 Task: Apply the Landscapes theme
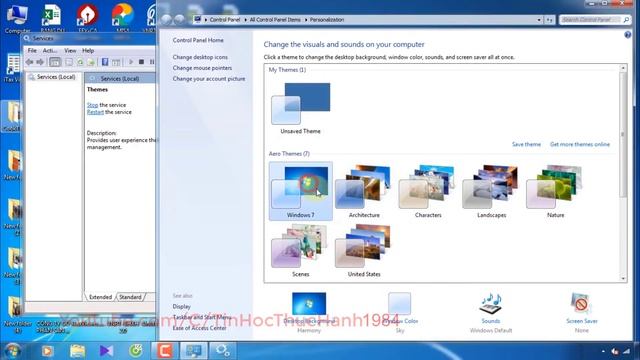pyautogui.click(x=491, y=191)
